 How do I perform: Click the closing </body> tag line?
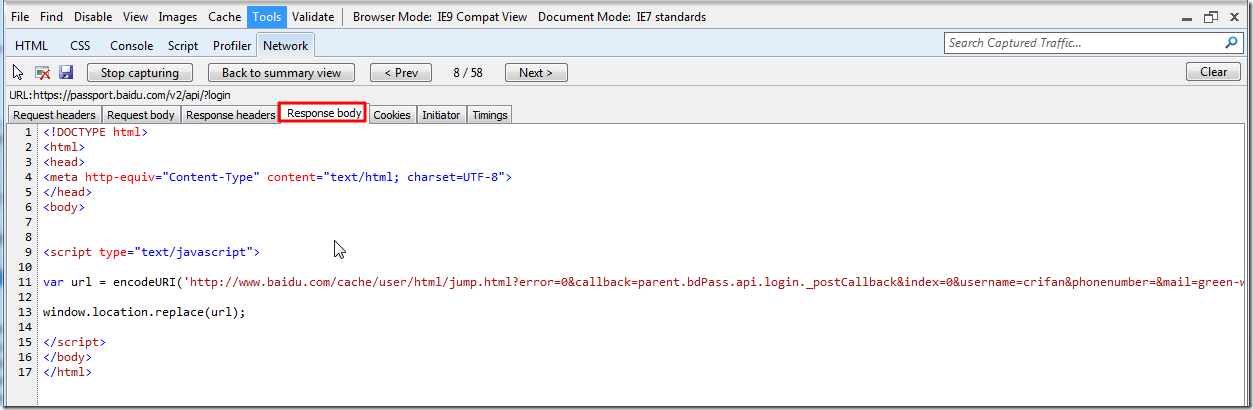(x=67, y=357)
